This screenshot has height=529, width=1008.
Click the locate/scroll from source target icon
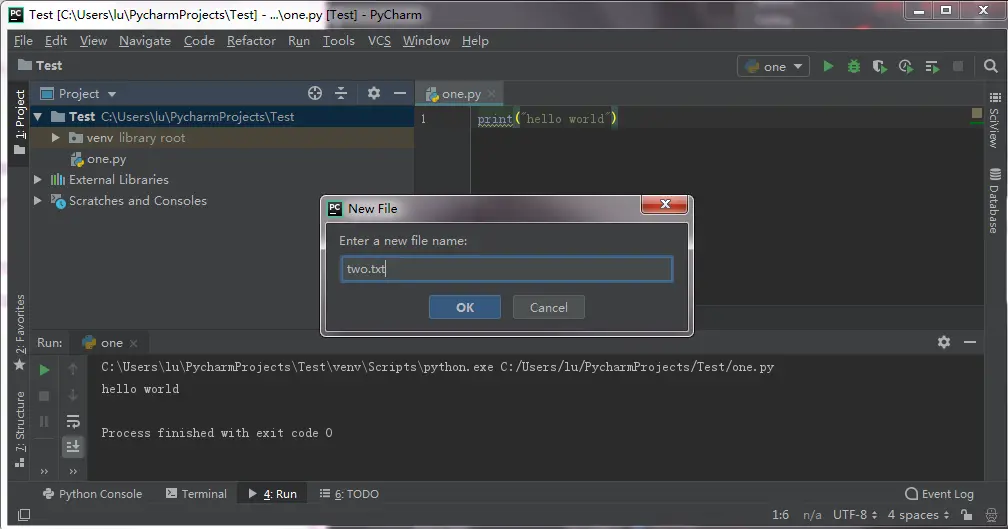coord(314,93)
